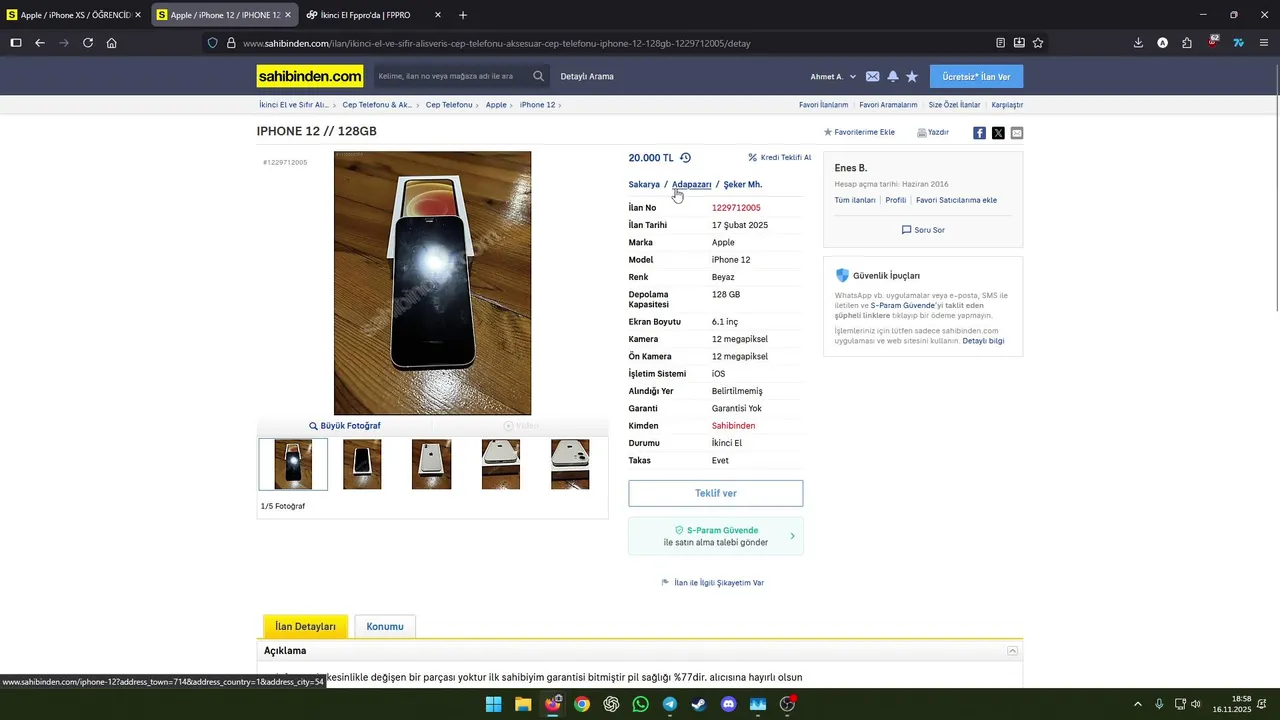Open a new tab with the plus button
Viewport: 1280px width, 720px height.
tap(463, 15)
